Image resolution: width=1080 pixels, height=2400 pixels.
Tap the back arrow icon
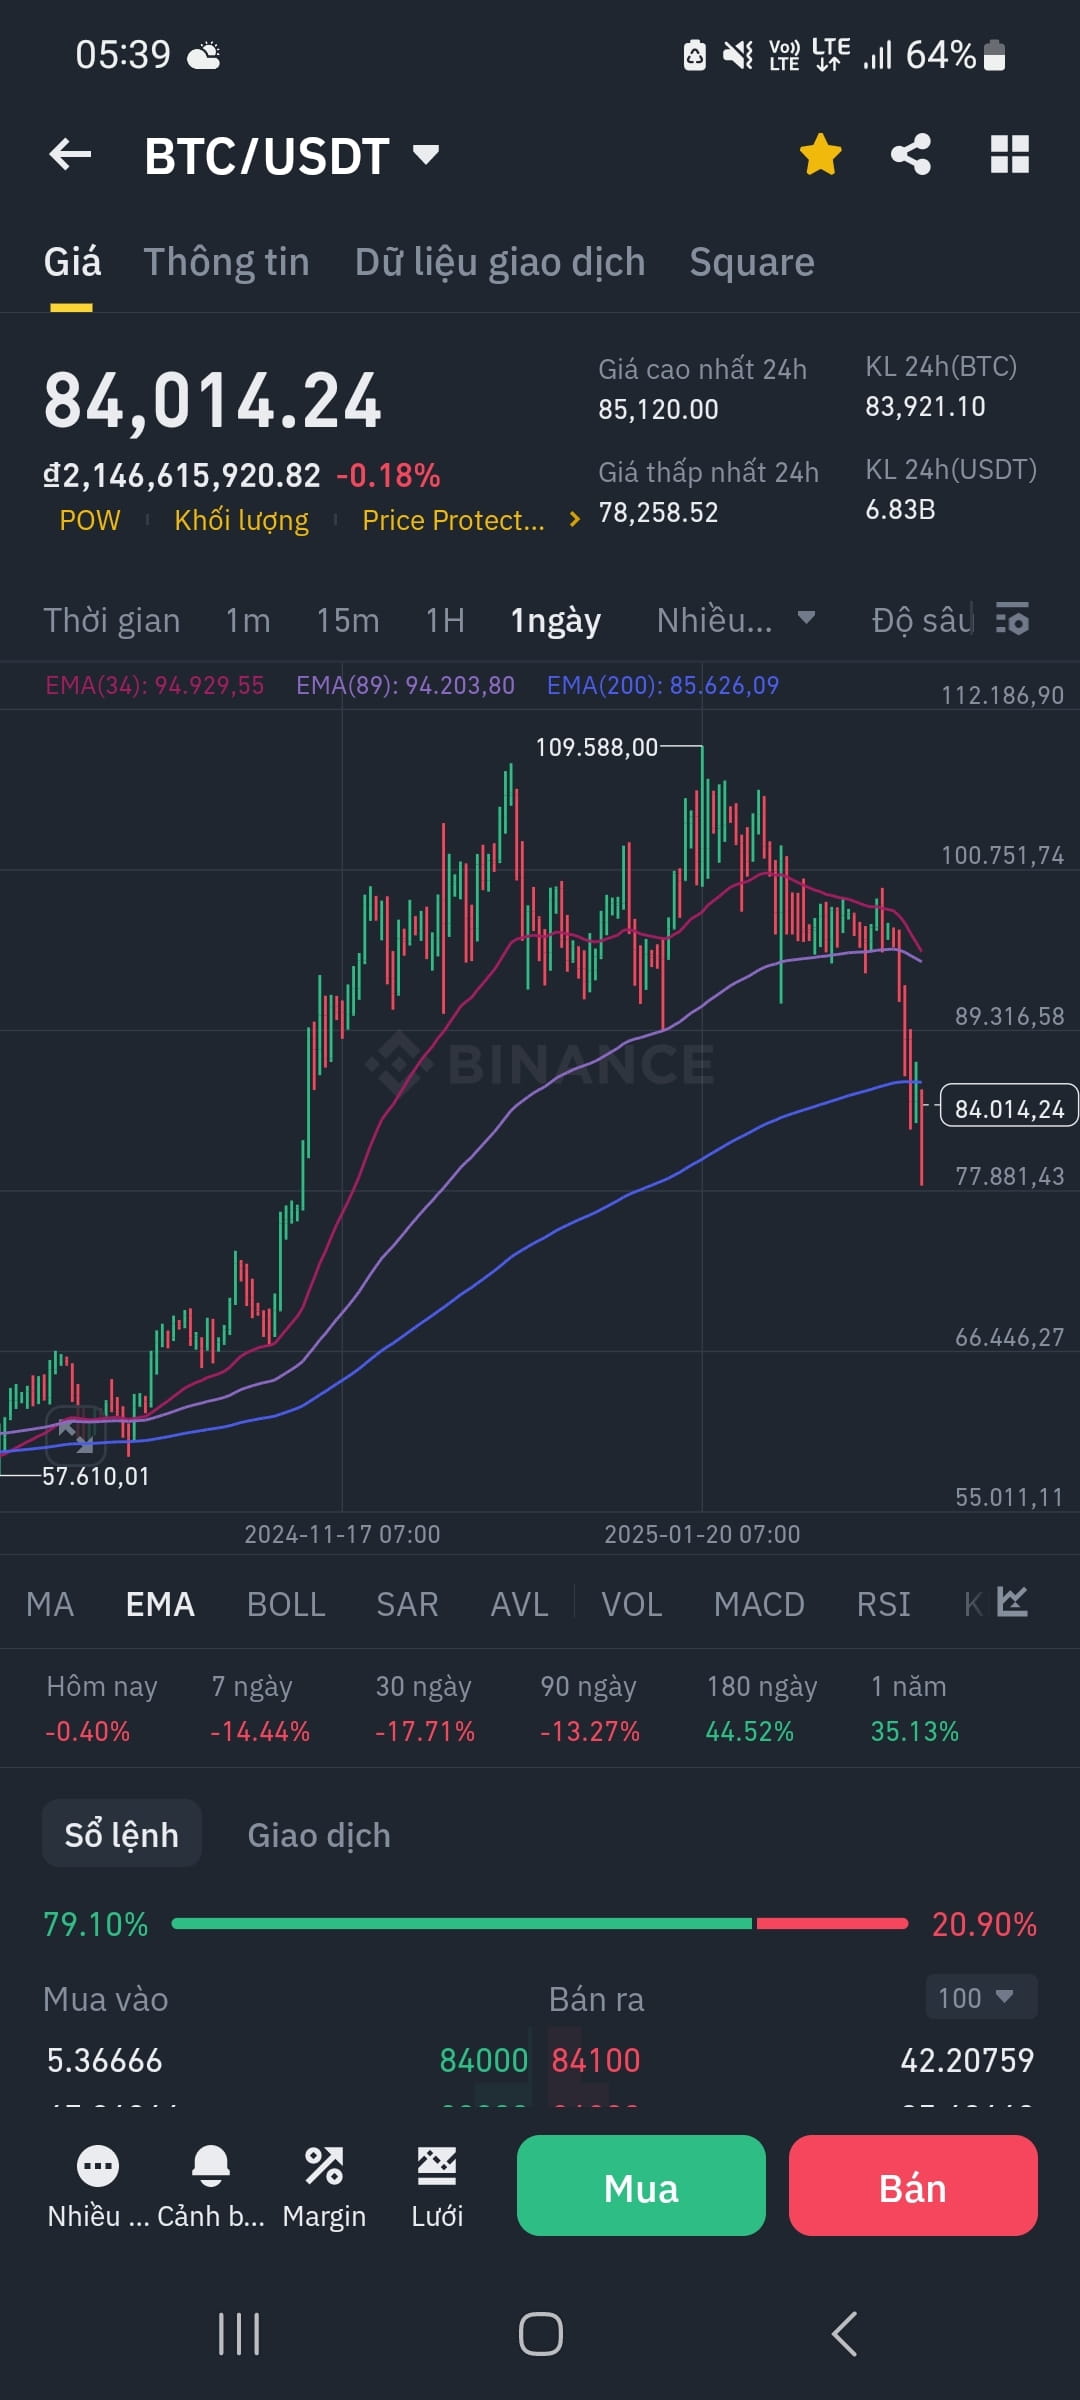(x=70, y=155)
